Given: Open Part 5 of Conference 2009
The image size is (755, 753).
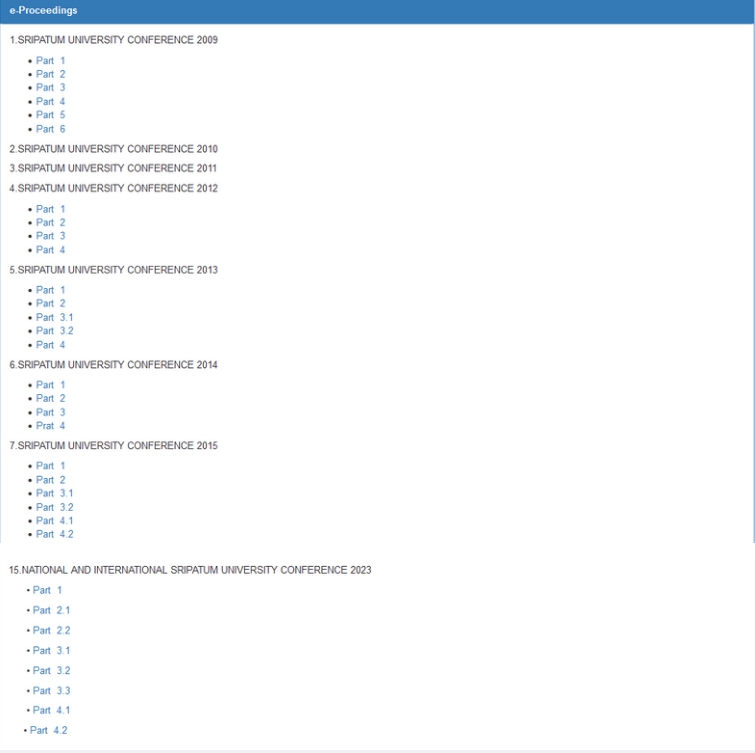Looking at the screenshot, I should tap(51, 115).
